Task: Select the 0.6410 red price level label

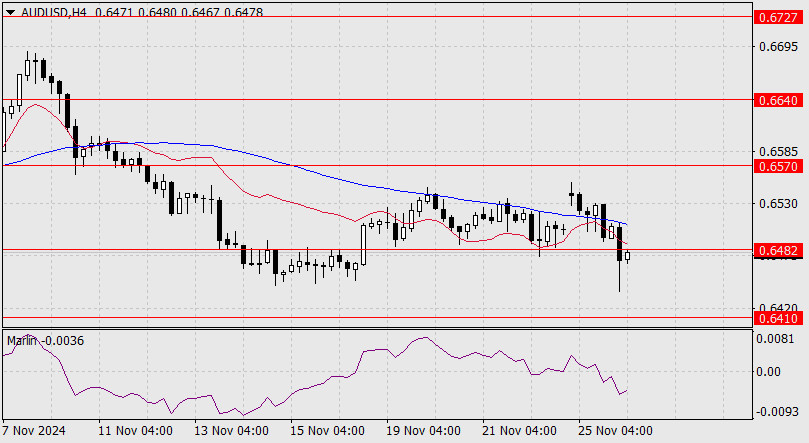Action: click(x=779, y=318)
